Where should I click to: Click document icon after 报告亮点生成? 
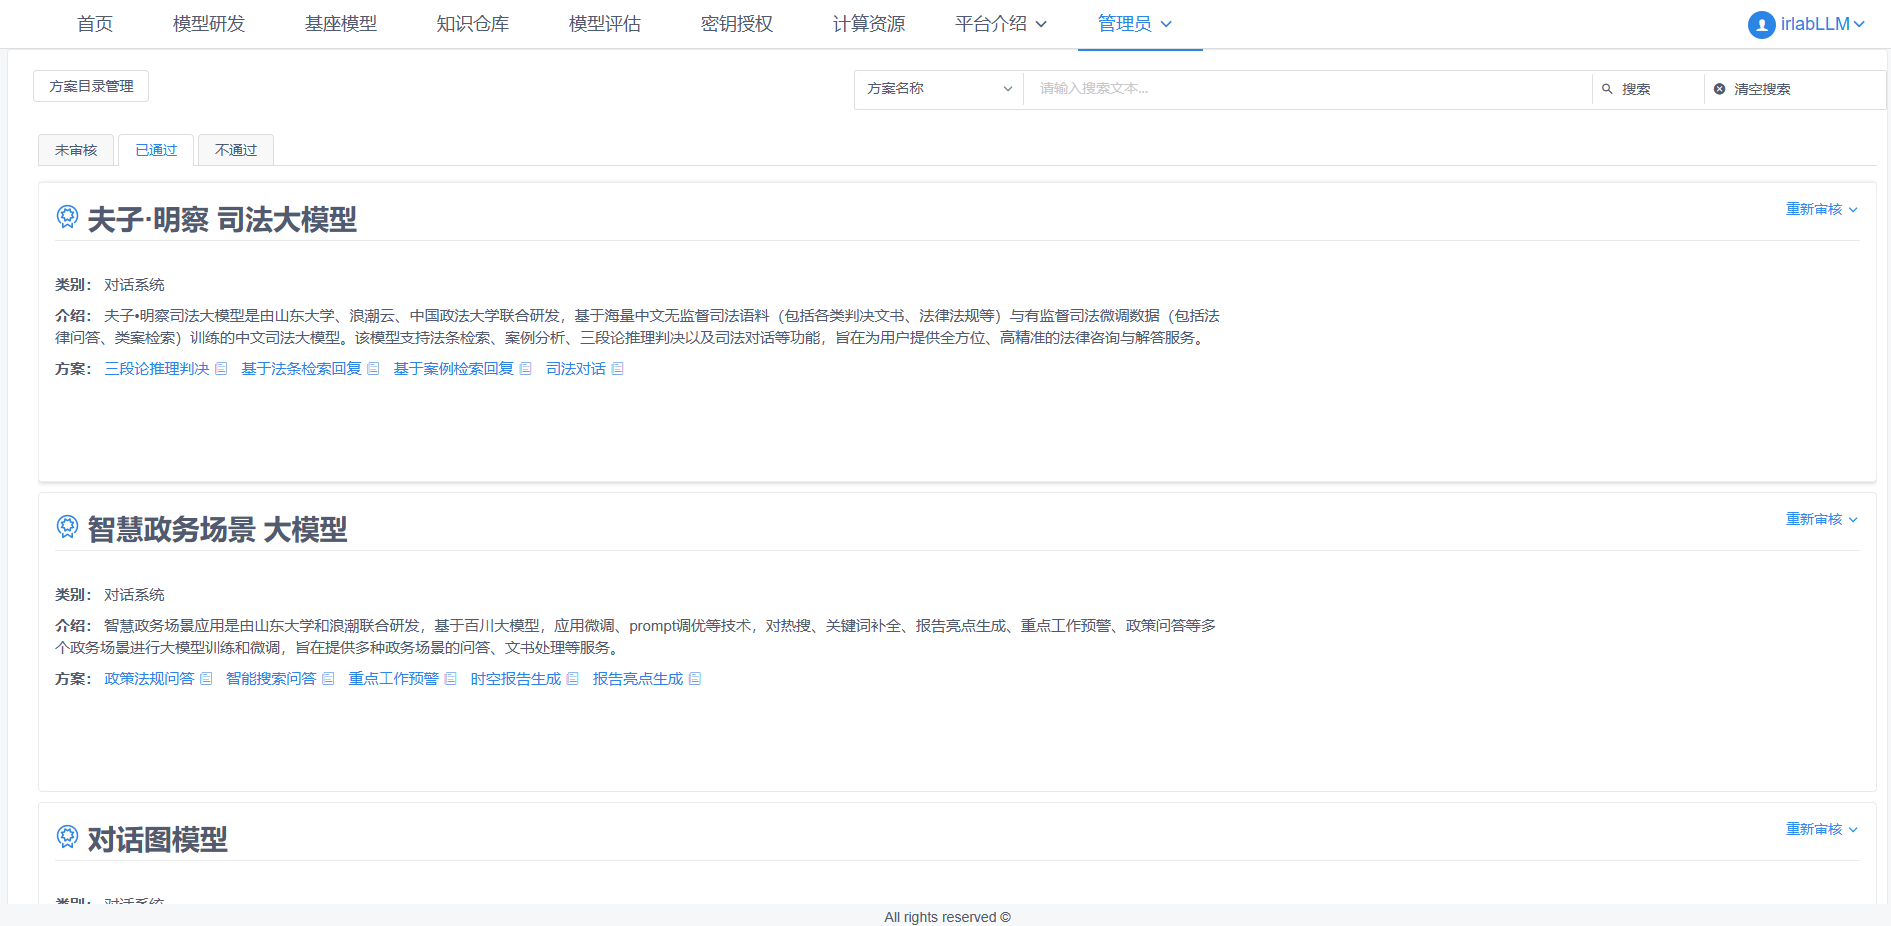tap(695, 679)
